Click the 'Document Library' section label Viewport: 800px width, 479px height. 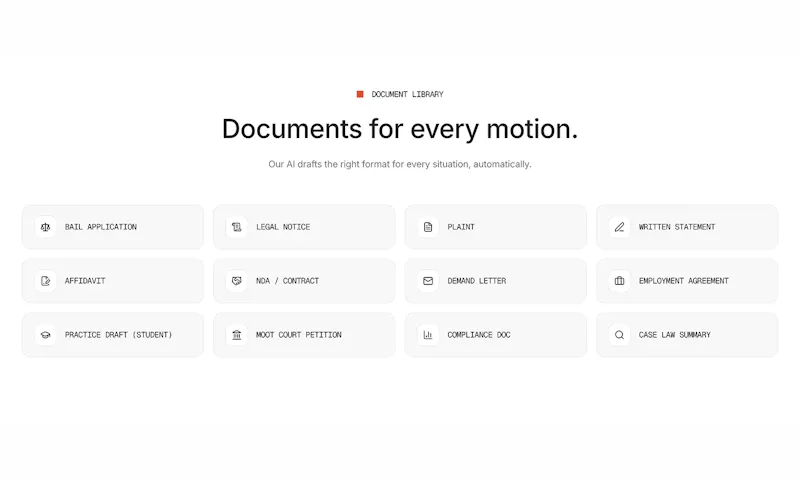(407, 94)
